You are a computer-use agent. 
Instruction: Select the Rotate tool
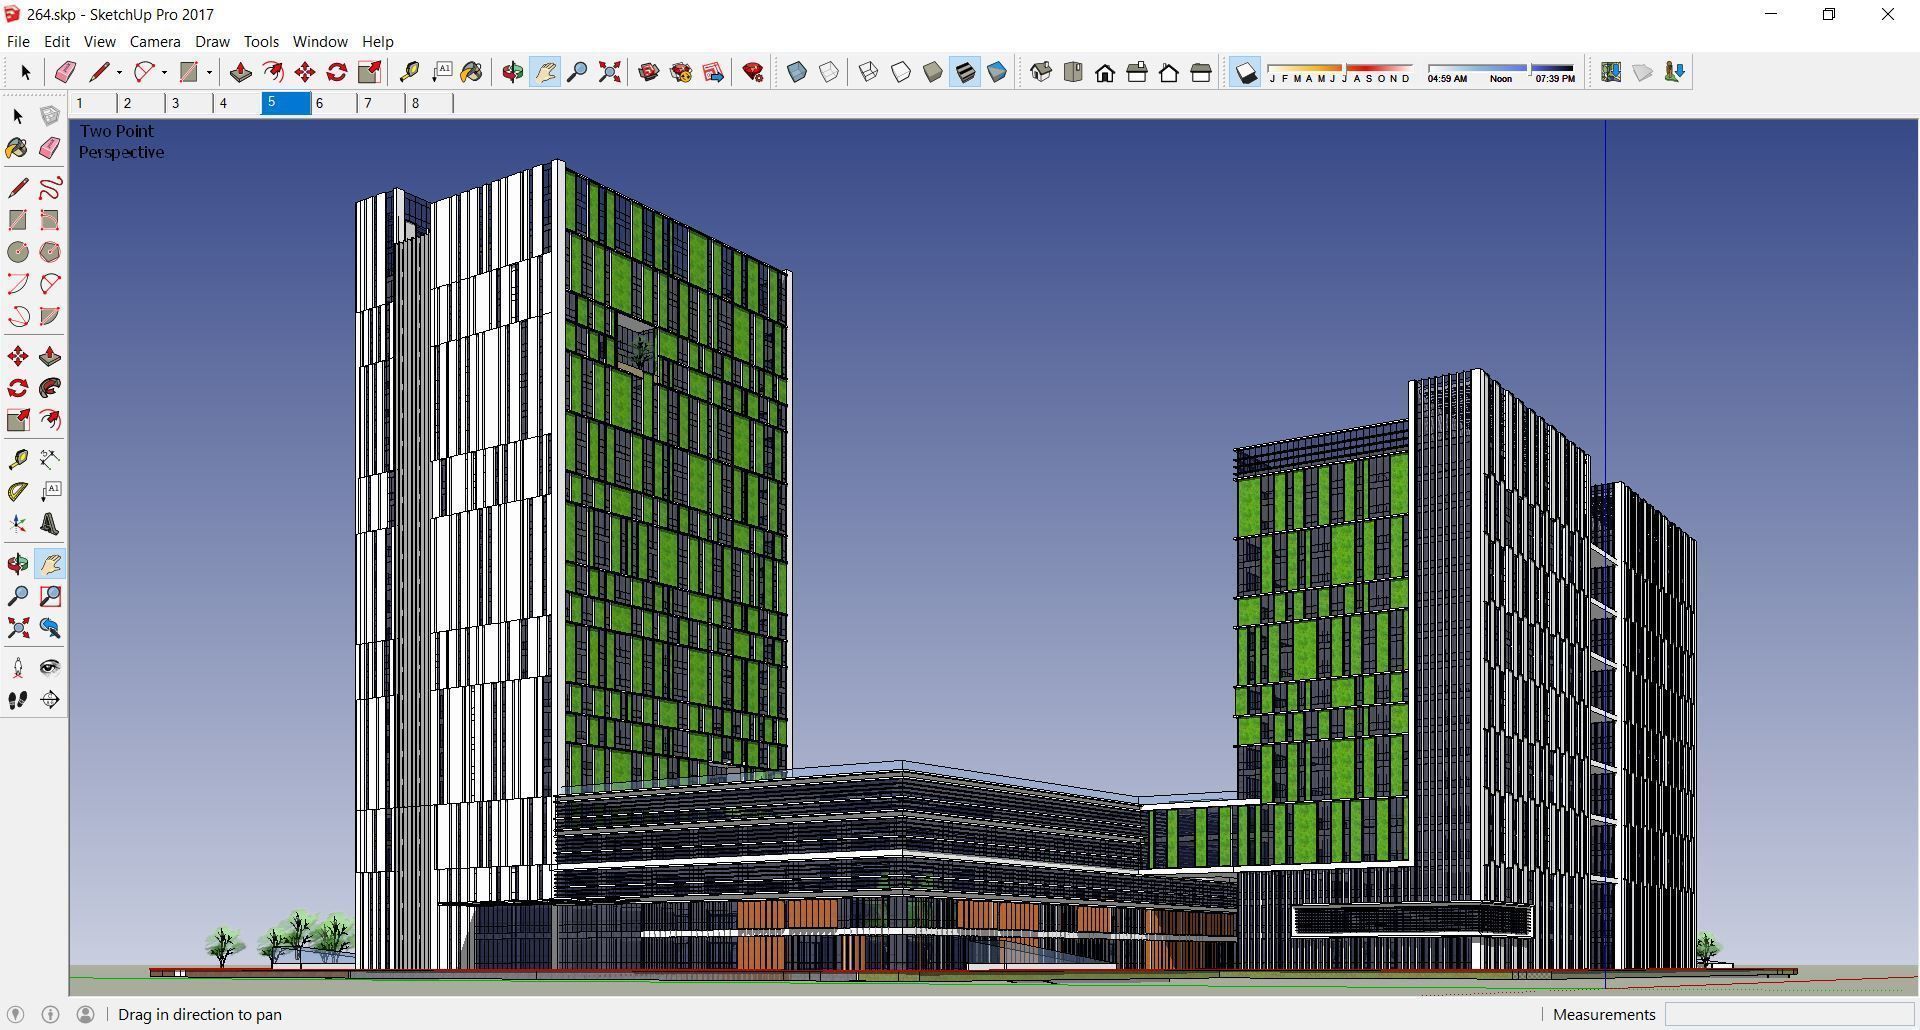(x=16, y=388)
